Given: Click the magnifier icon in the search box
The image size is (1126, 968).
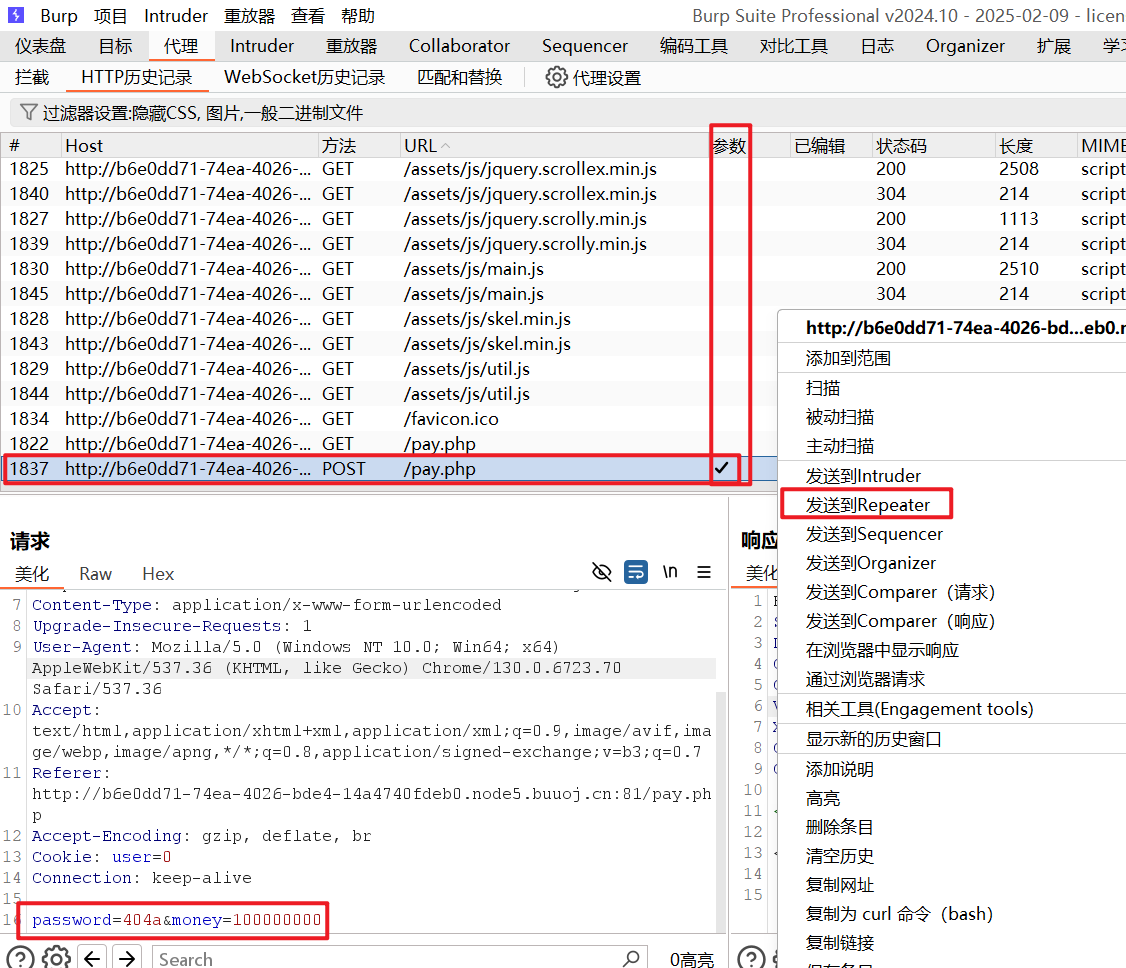Looking at the screenshot, I should coord(631,959).
